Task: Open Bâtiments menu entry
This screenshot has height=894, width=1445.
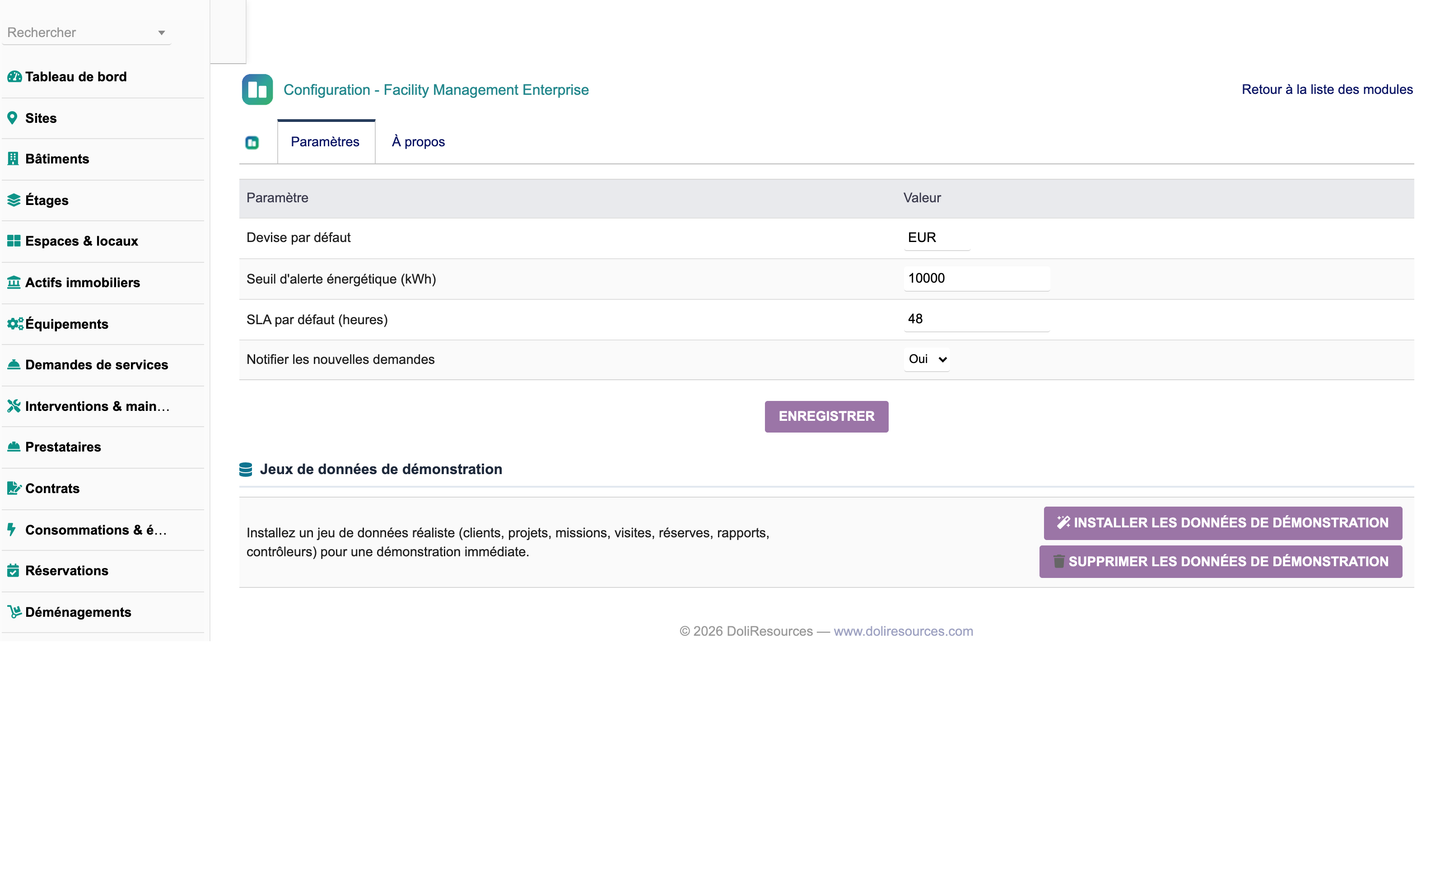Action: tap(57, 159)
